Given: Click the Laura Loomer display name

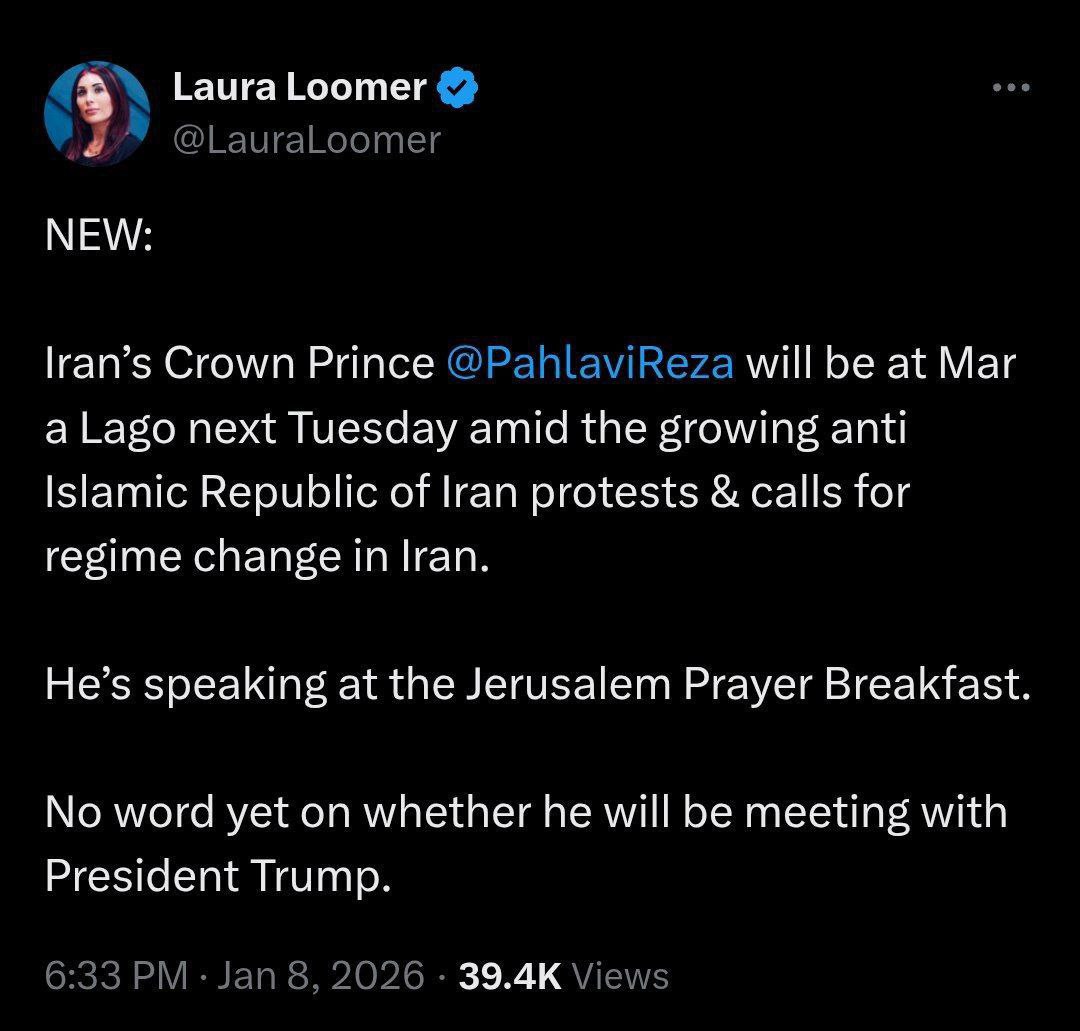Looking at the screenshot, I should [299, 88].
